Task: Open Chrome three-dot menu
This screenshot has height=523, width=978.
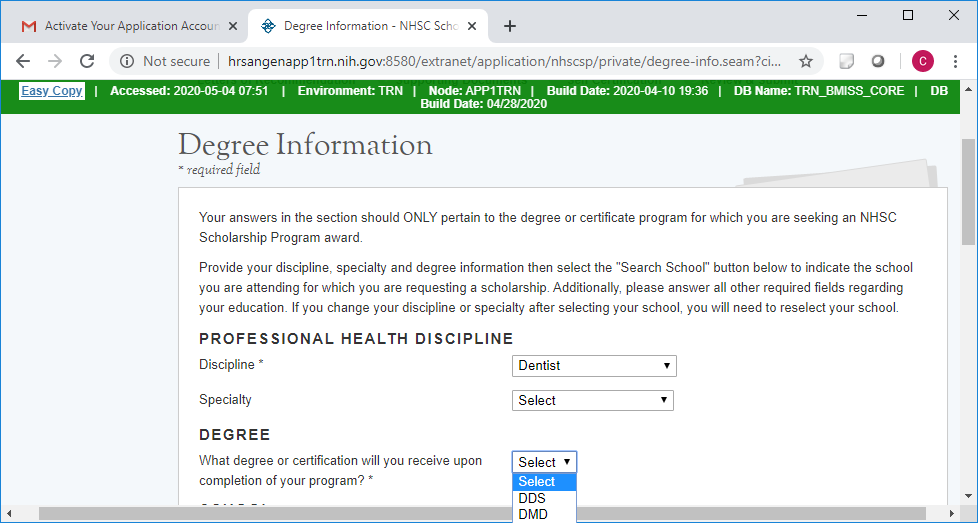Action: pos(955,61)
